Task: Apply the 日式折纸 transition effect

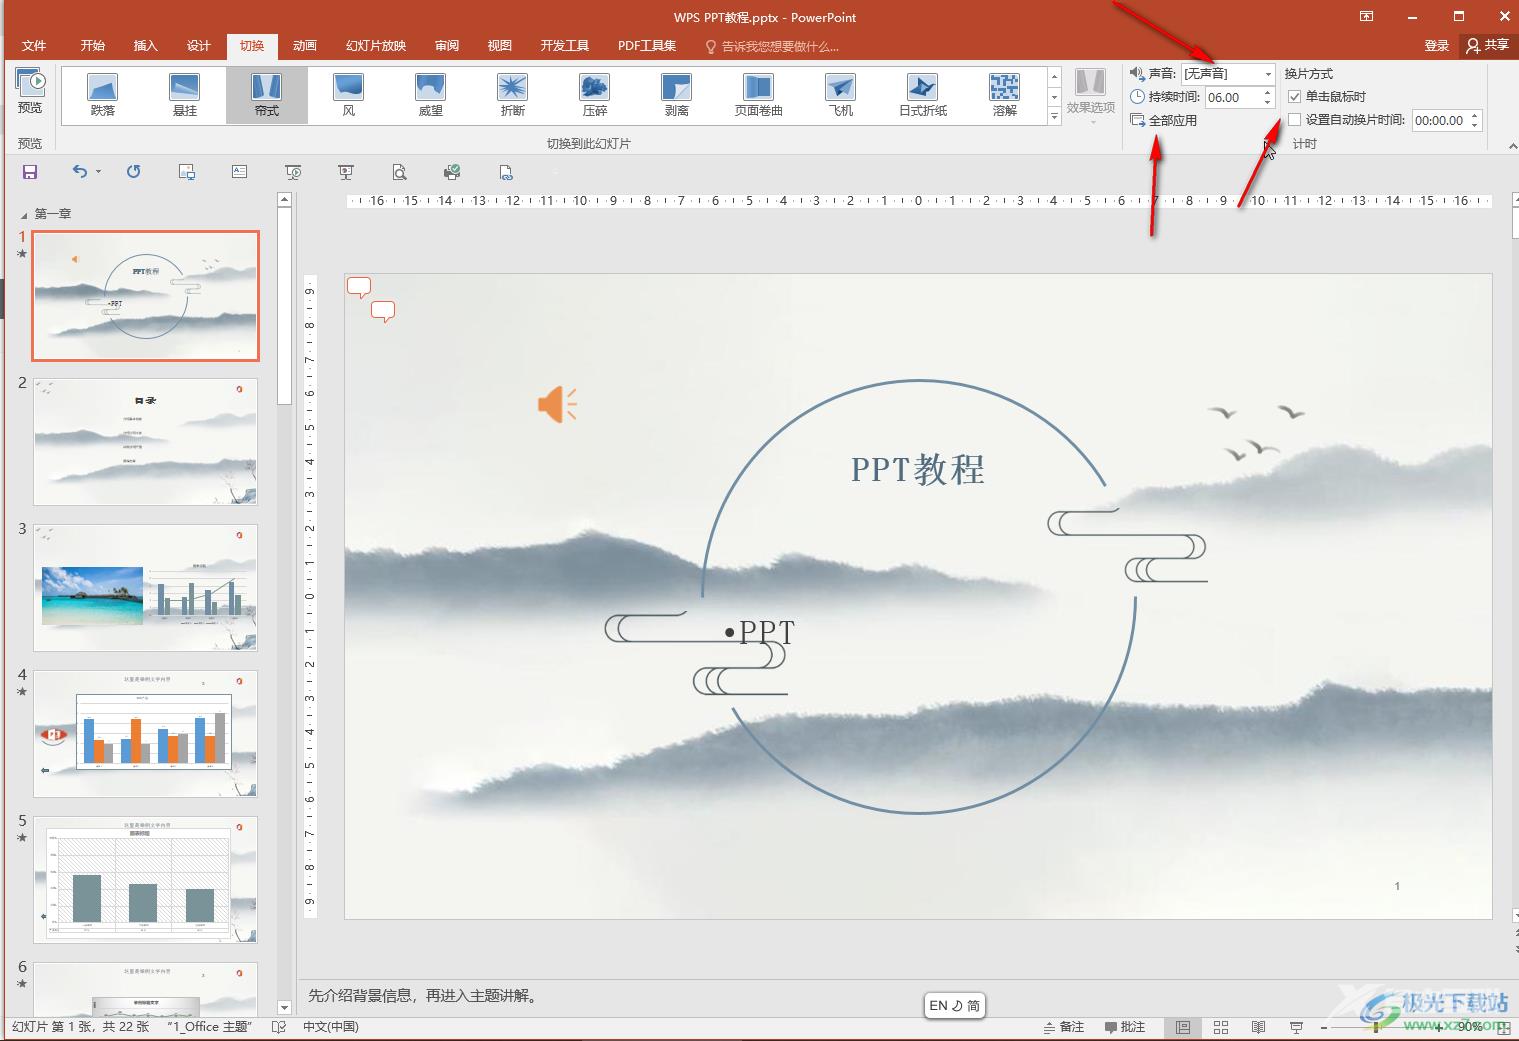Action: (923, 95)
